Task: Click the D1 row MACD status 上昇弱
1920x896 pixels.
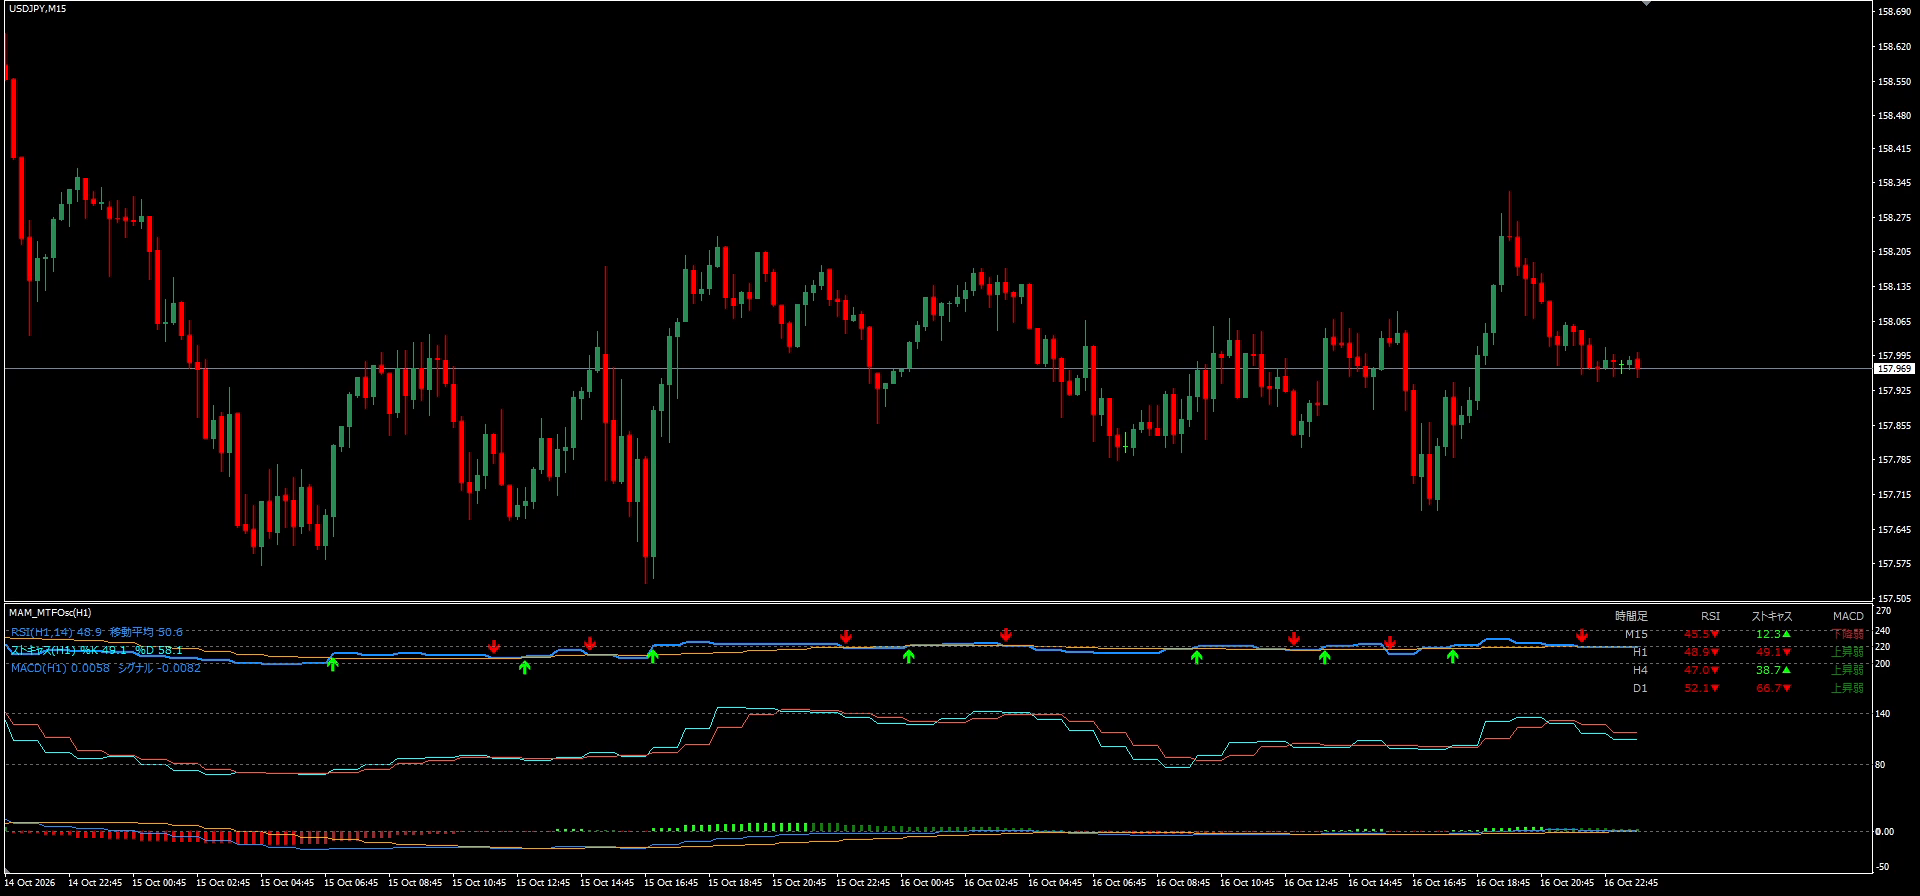Action: 1848,688
